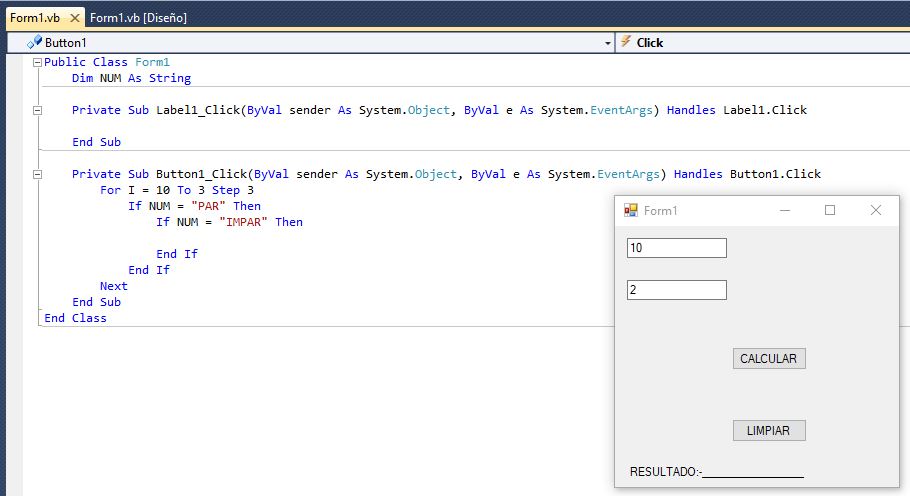910x496 pixels.
Task: Maximize the Form1 window
Action: (829, 210)
